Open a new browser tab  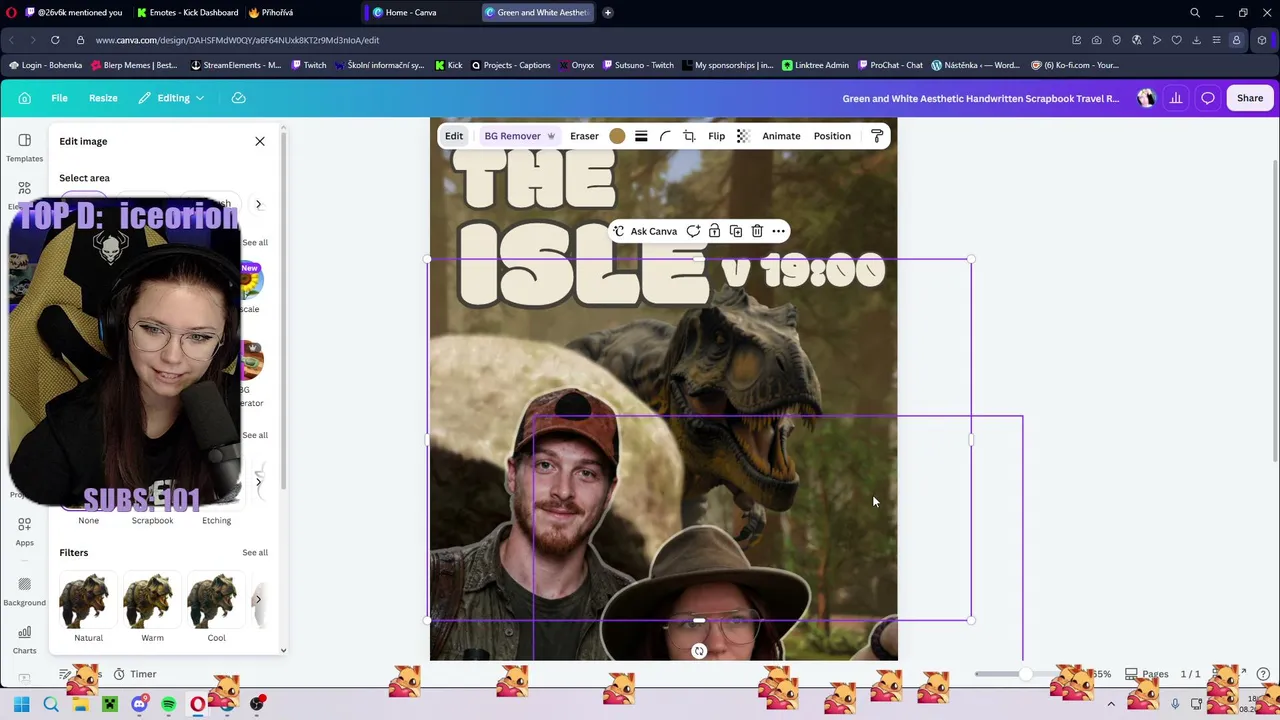[x=608, y=13]
